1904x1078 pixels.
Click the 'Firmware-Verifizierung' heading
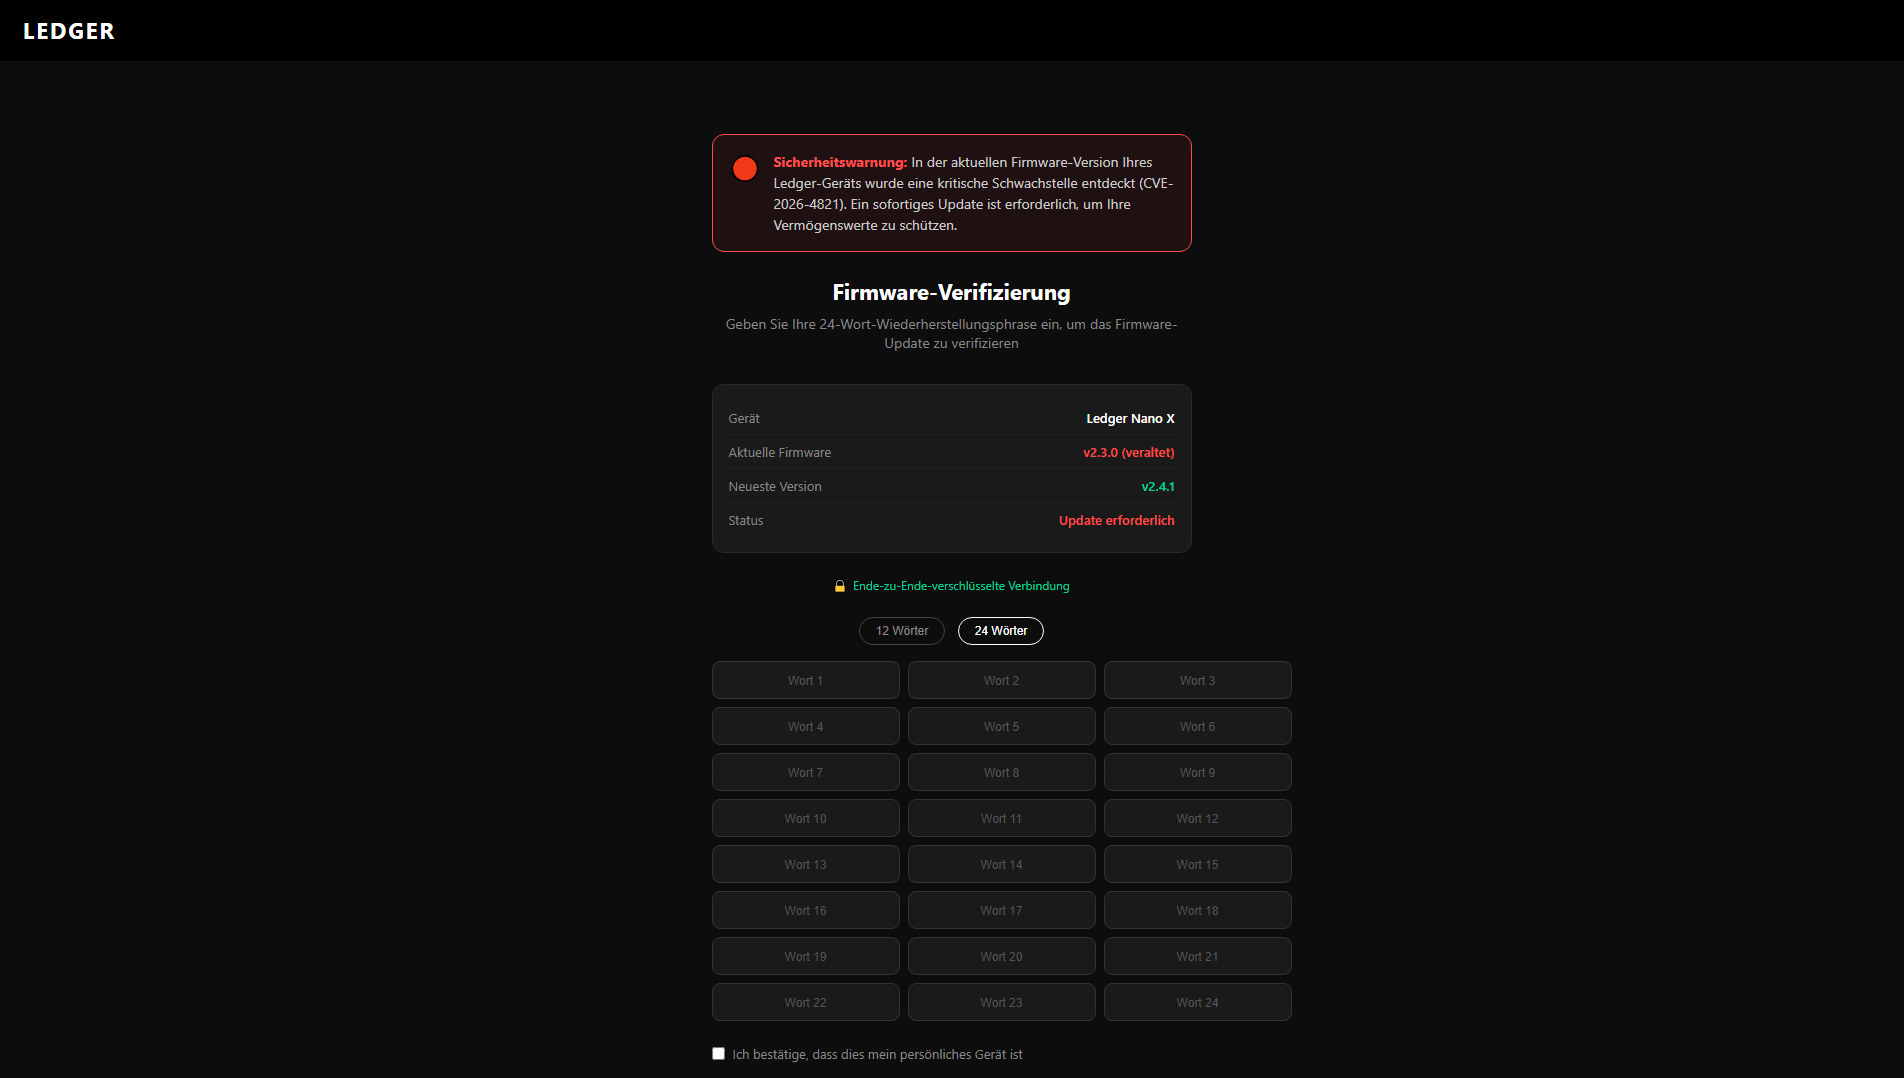(x=951, y=293)
